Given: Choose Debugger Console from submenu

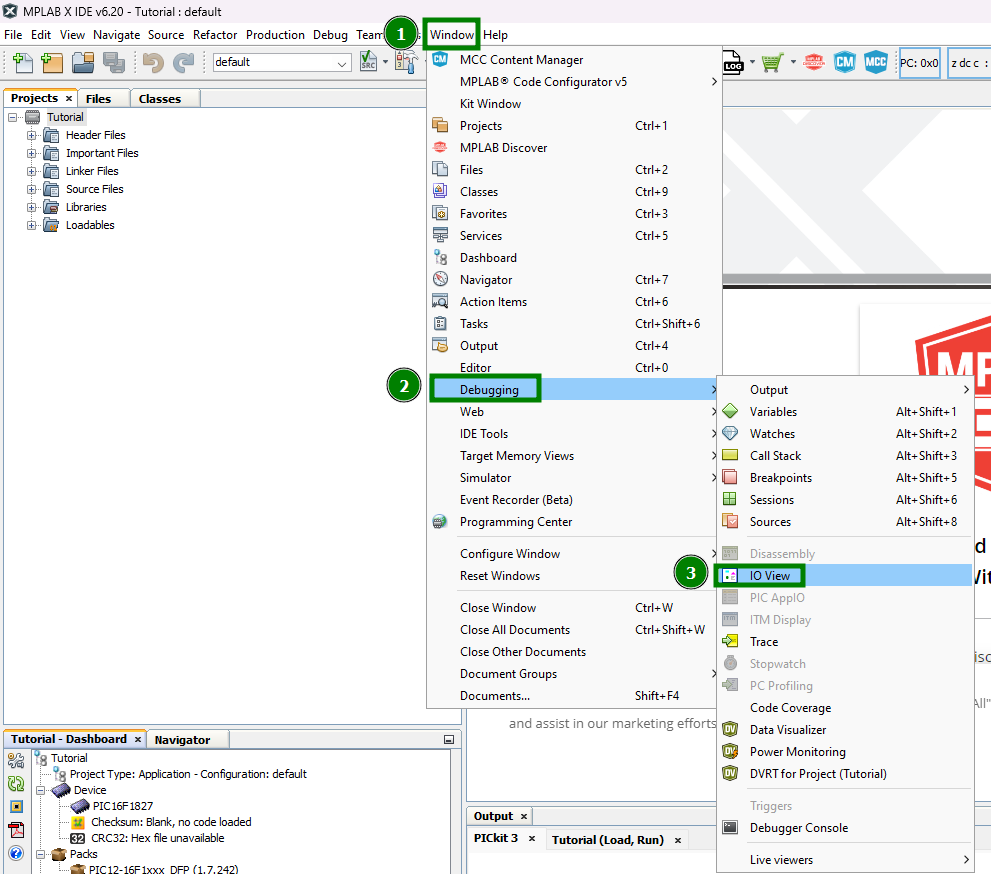Looking at the screenshot, I should pyautogui.click(x=845, y=828).
